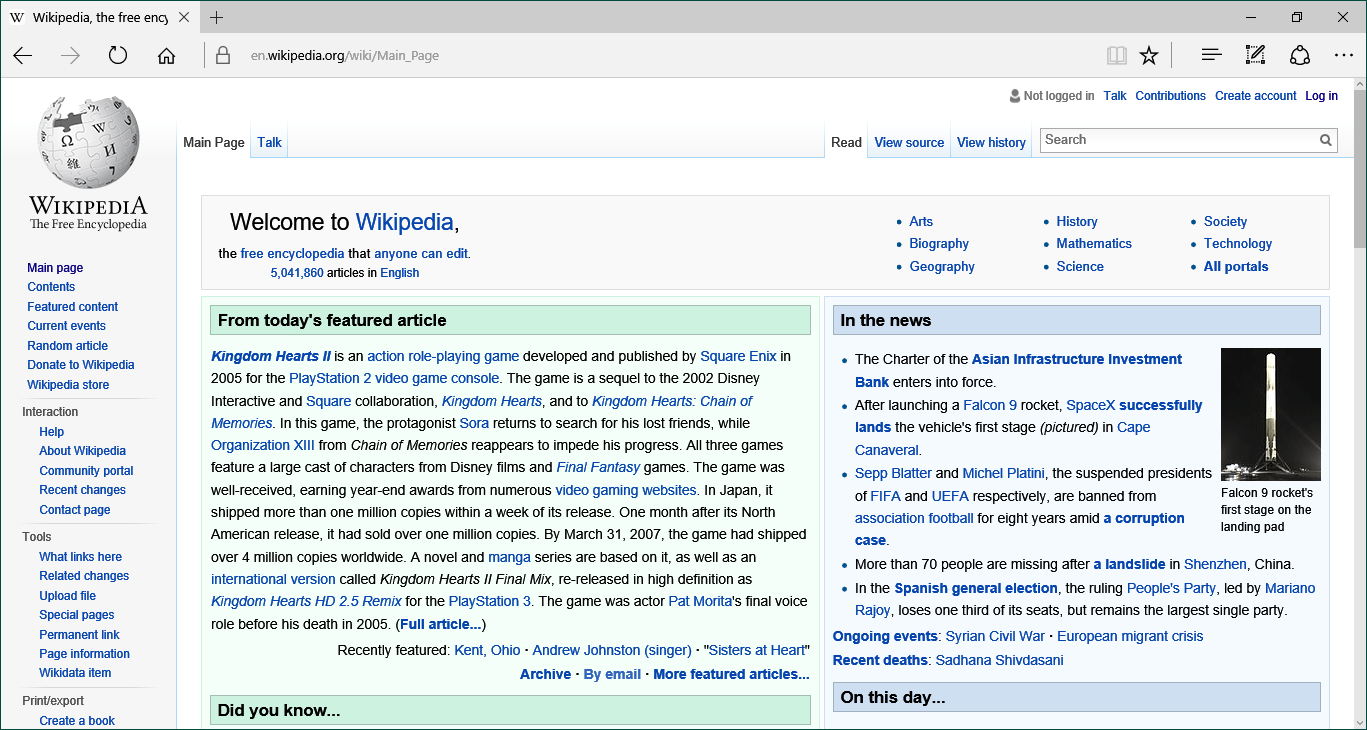The height and width of the screenshot is (730, 1367).
Task: Open Current events in the sidebar
Action: tap(66, 326)
